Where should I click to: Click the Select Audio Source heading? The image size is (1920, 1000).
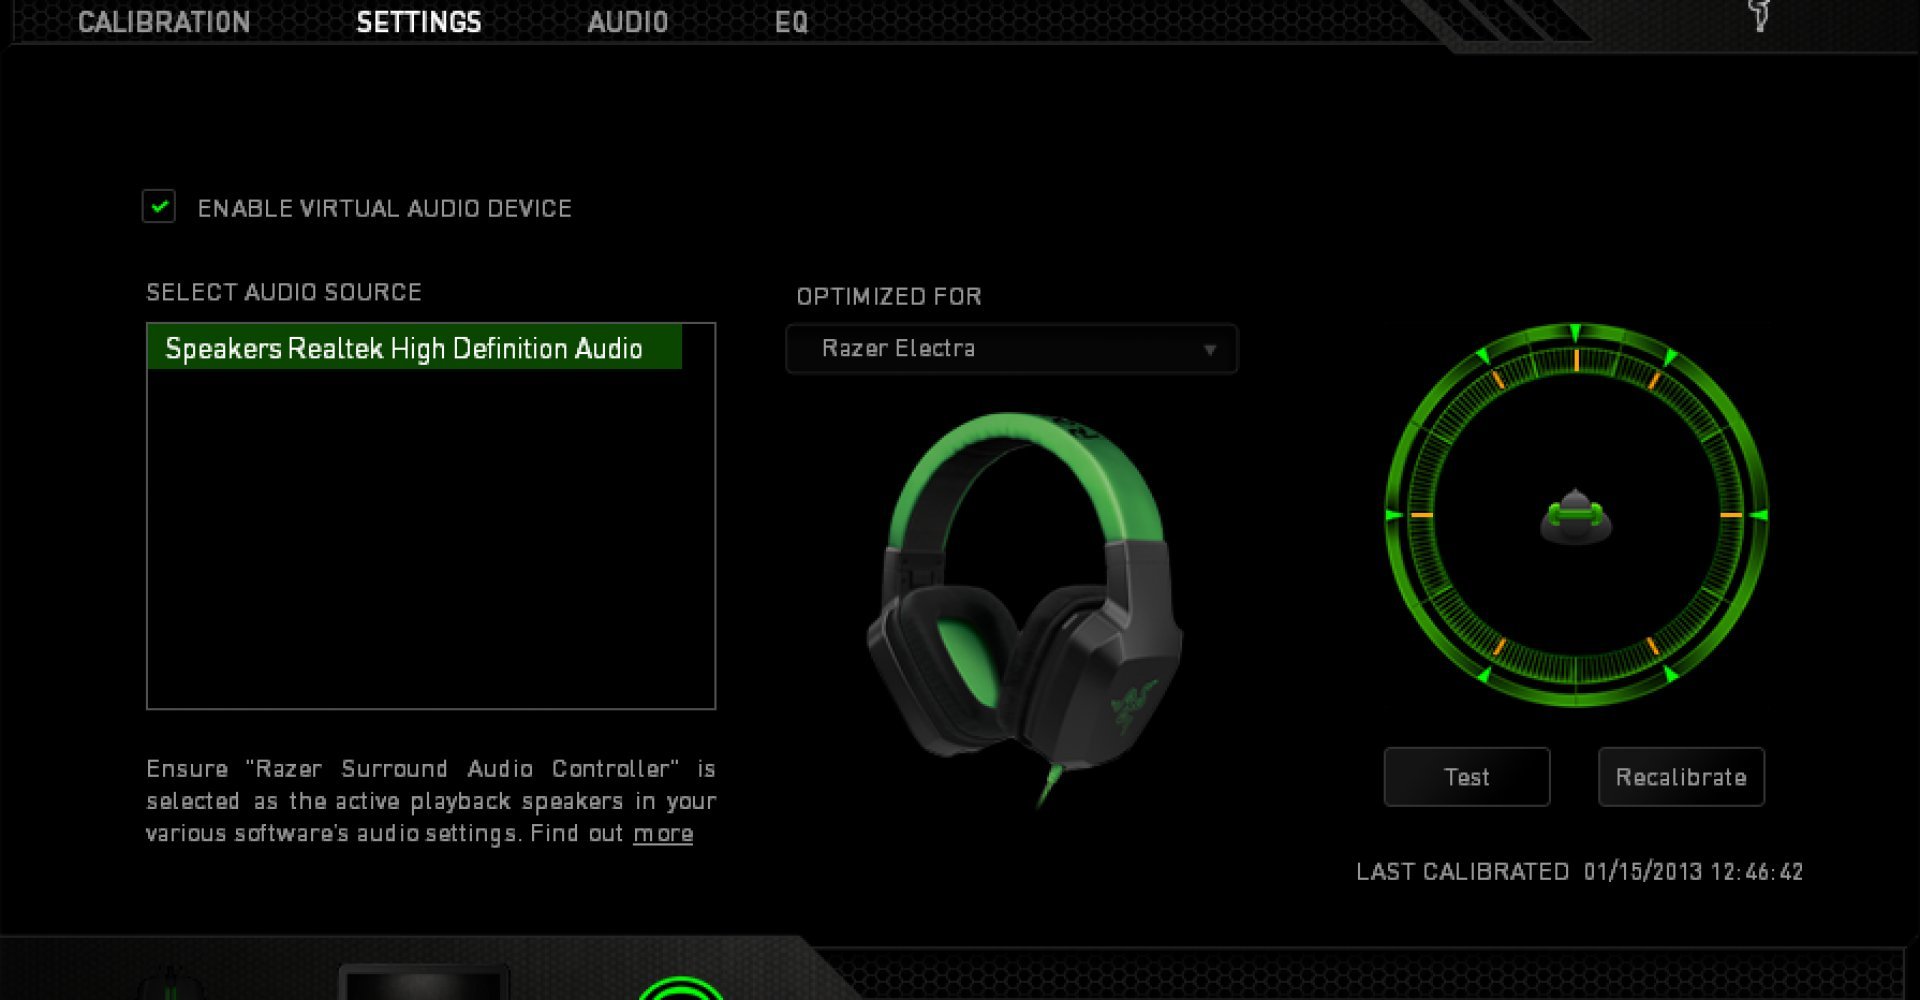tap(284, 292)
